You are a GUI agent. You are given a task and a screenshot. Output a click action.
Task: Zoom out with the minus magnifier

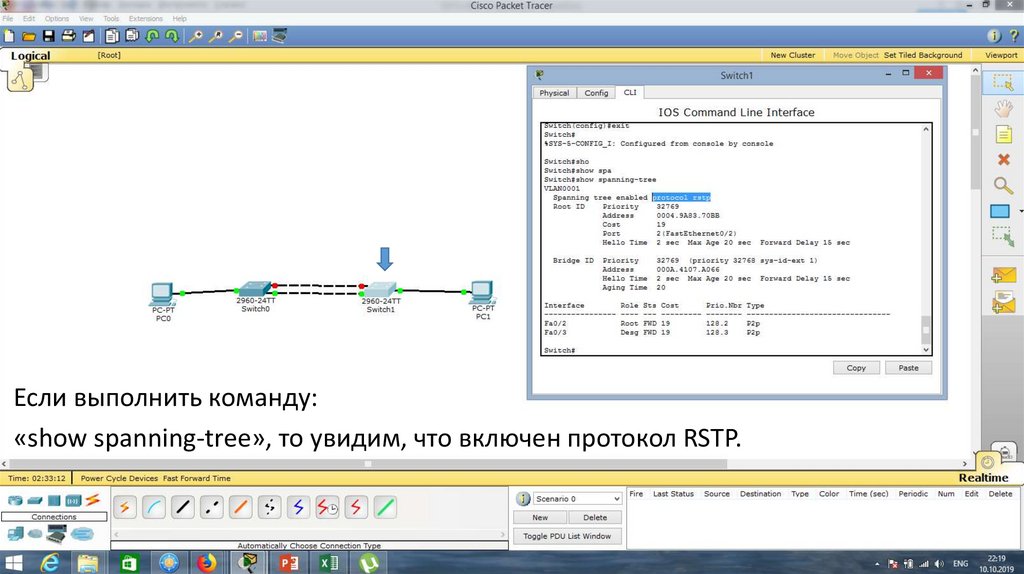pyautogui.click(x=236, y=36)
